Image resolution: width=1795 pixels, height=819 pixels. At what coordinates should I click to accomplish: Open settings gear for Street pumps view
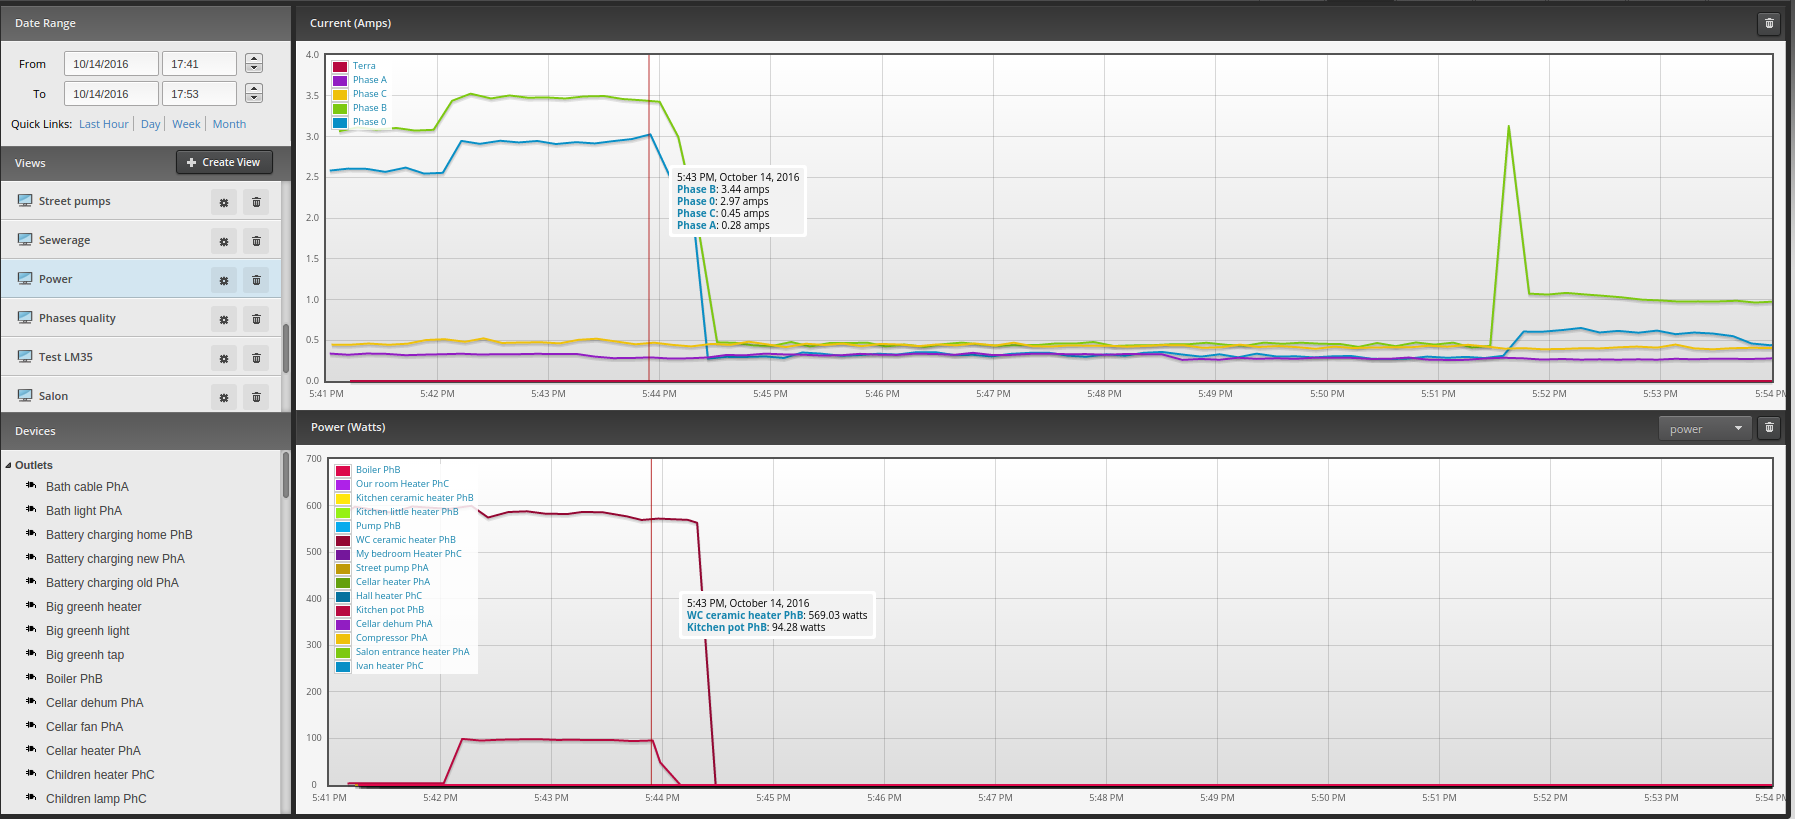click(x=224, y=202)
